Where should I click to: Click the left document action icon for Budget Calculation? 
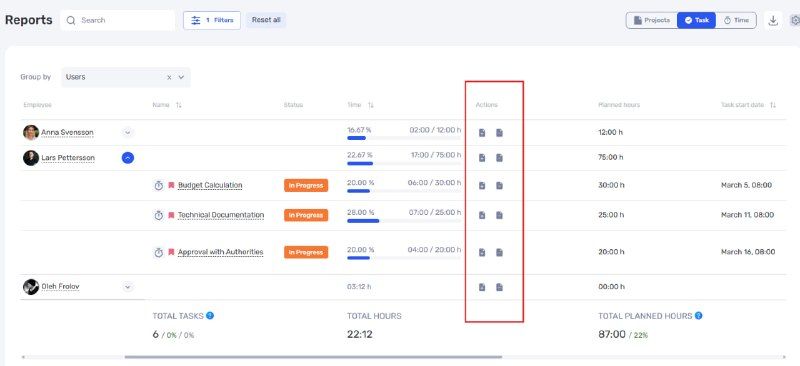click(482, 185)
